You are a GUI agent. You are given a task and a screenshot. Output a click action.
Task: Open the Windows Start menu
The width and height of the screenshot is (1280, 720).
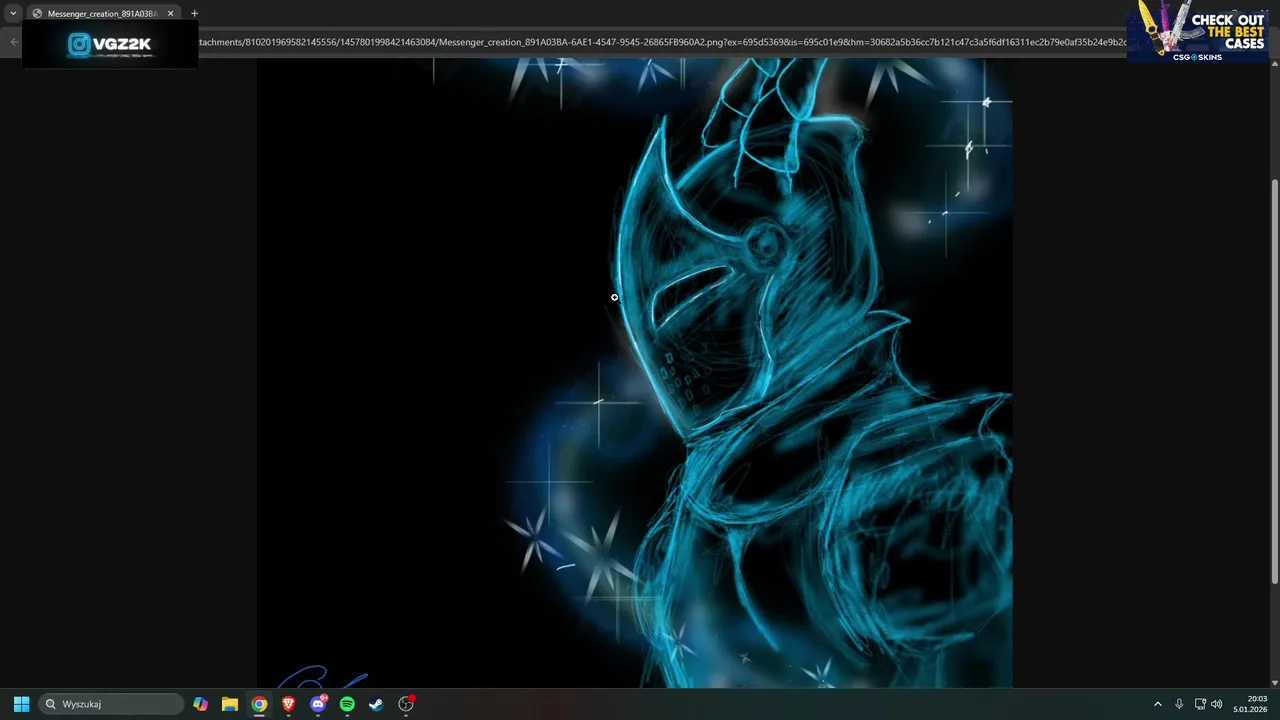click(x=21, y=704)
